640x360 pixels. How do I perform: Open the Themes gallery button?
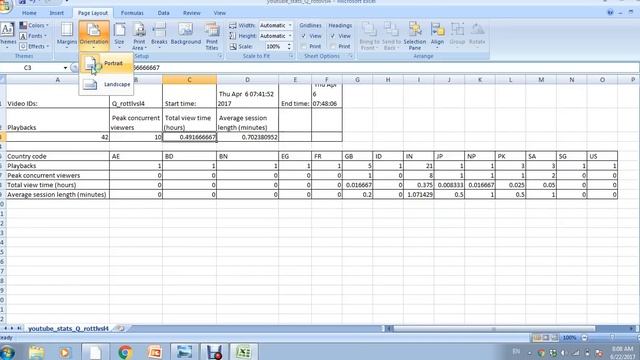(7, 35)
